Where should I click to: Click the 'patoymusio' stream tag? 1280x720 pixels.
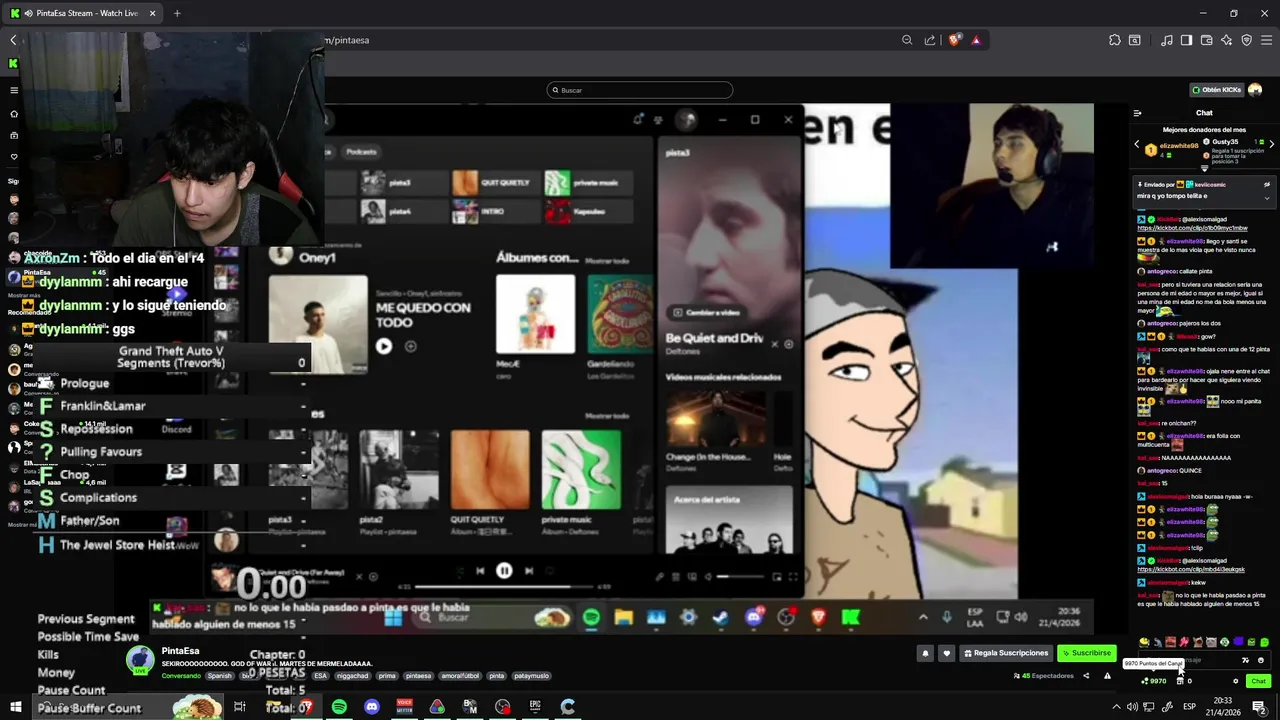532,676
